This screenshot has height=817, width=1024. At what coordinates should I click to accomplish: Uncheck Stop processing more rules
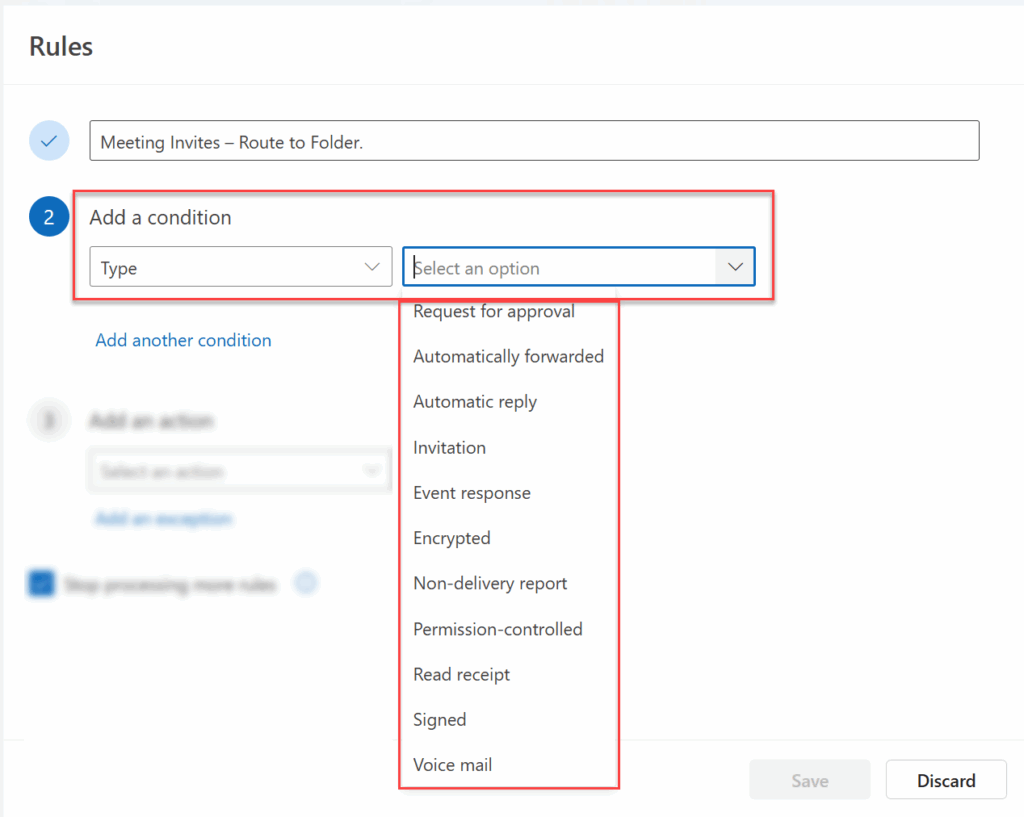39,583
